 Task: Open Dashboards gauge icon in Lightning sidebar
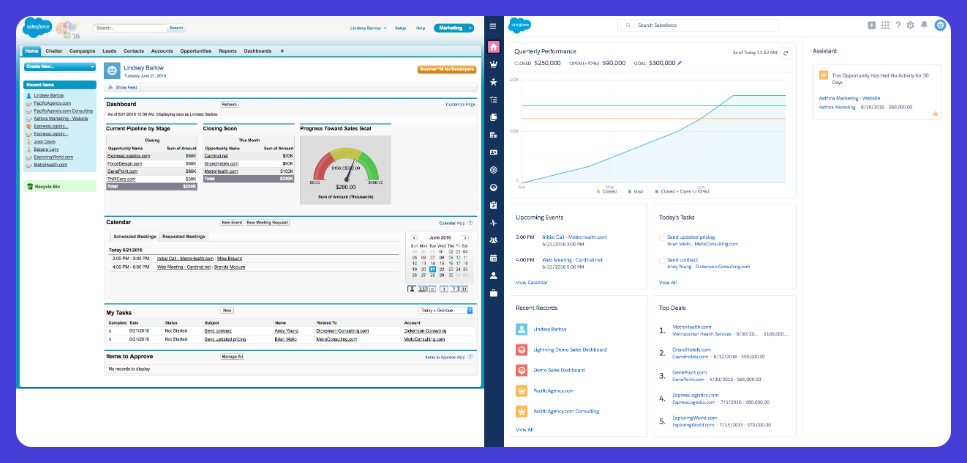(493, 187)
